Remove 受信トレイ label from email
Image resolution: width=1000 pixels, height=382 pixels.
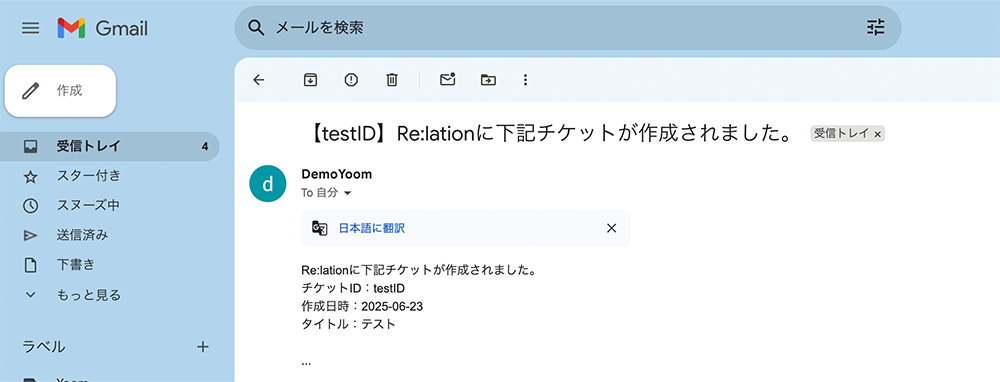pos(878,134)
